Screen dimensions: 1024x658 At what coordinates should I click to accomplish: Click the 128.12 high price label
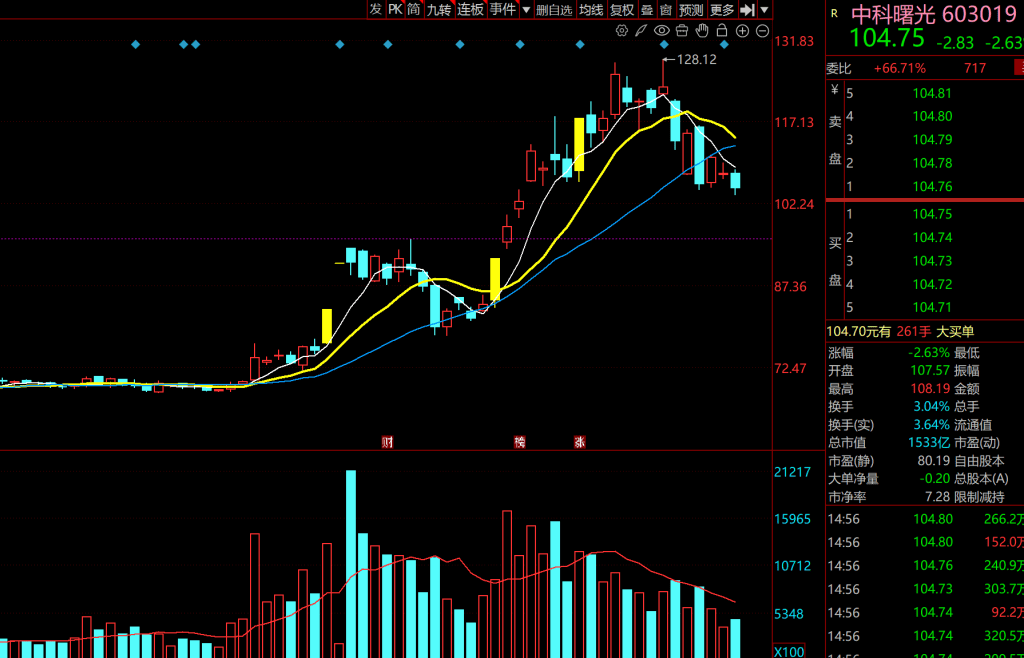click(697, 60)
